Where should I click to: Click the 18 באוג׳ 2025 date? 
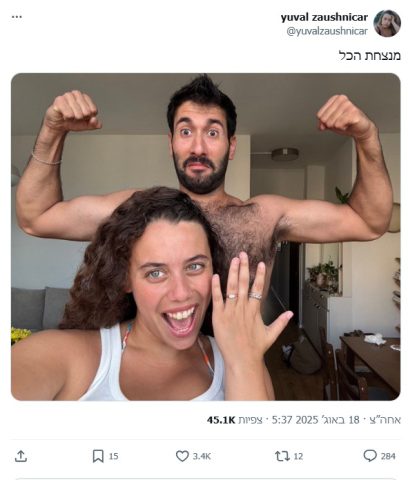point(327,420)
